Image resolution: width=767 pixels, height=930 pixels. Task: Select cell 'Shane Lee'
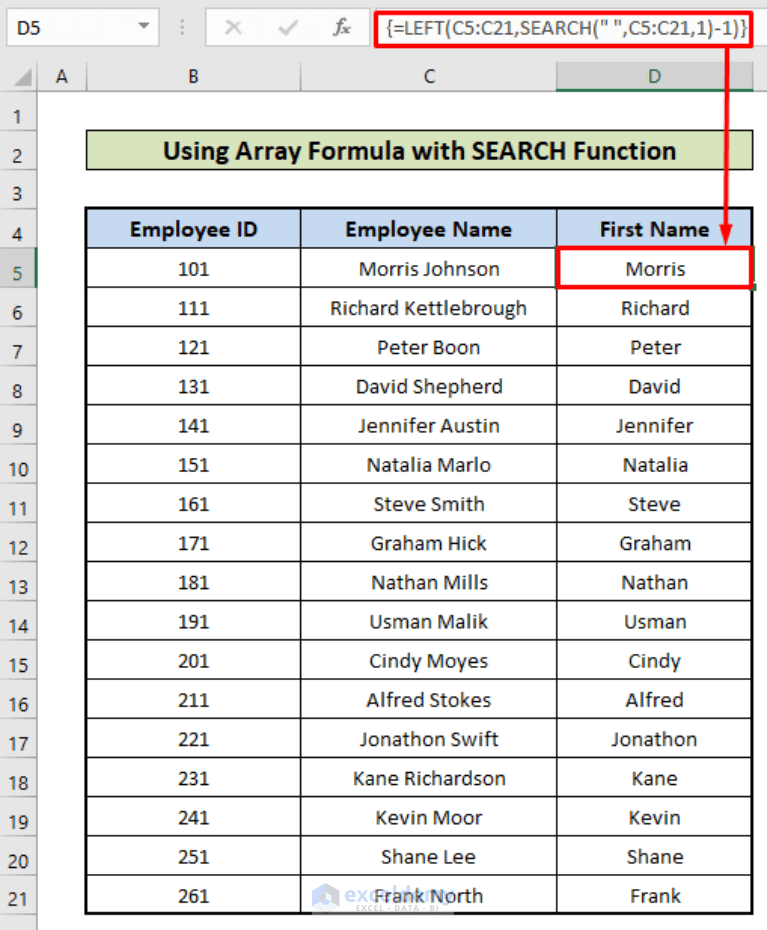[428, 856]
